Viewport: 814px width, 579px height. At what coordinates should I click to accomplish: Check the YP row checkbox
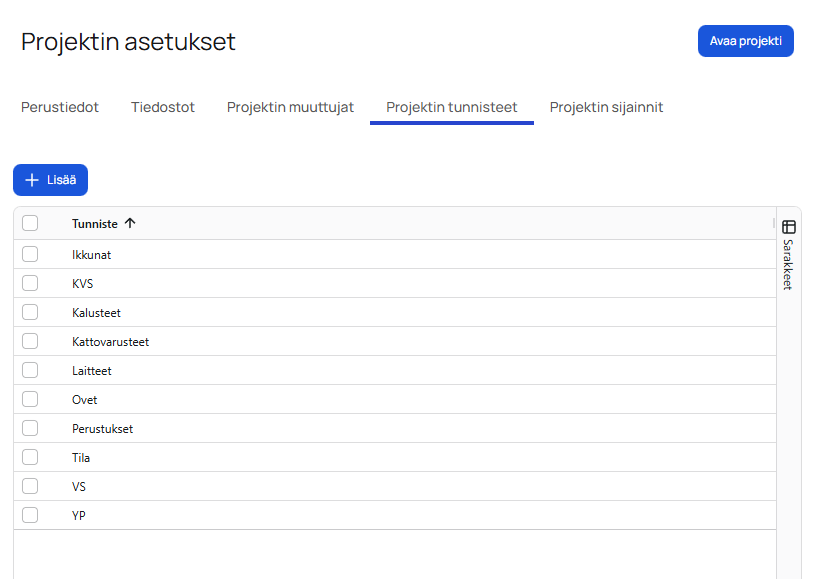pos(30,515)
